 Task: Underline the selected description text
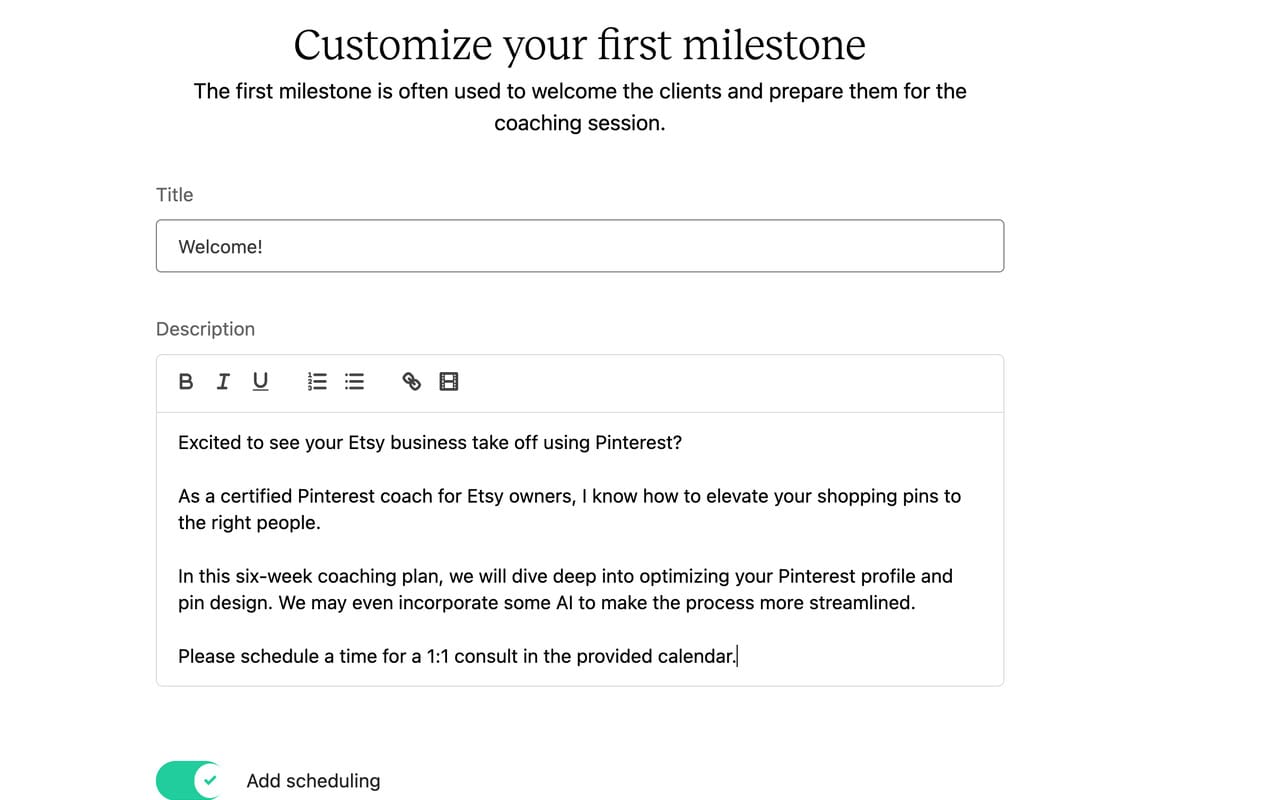[259, 381]
